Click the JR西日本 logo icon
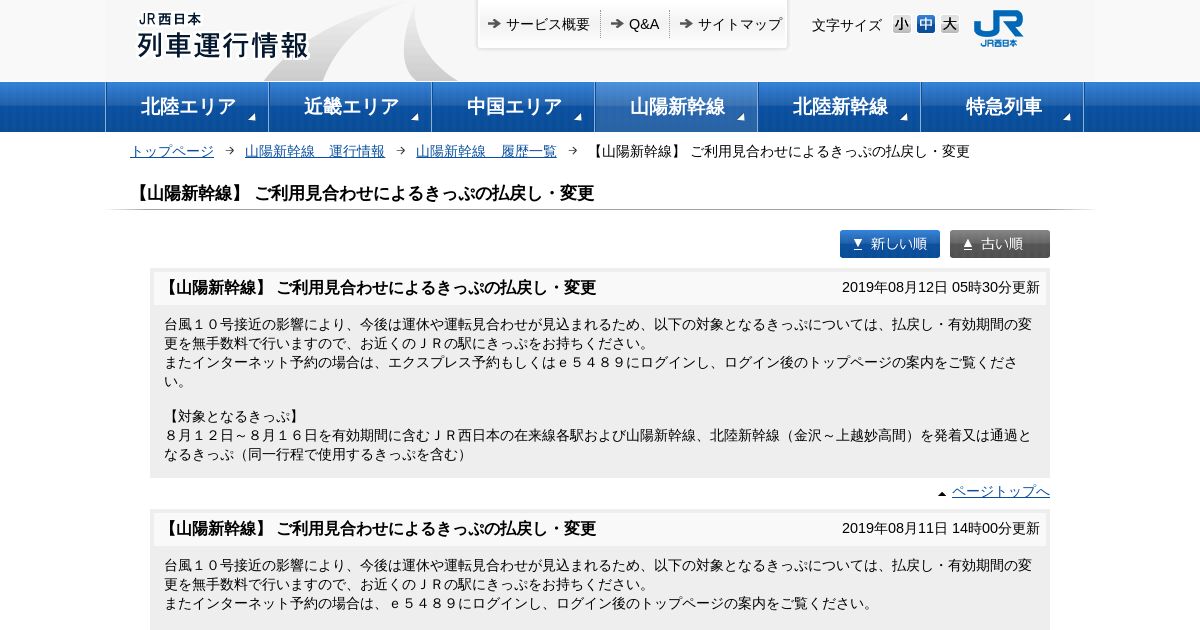The width and height of the screenshot is (1200, 630). [998, 28]
